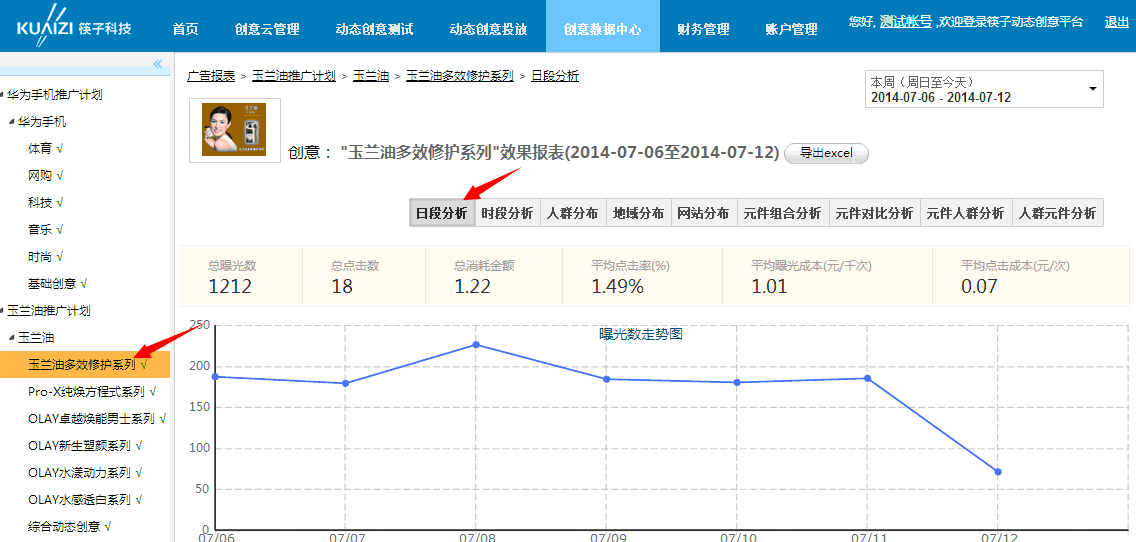Open the creative ad thumbnail image
Viewport: 1136px width, 542px height.
point(235,130)
